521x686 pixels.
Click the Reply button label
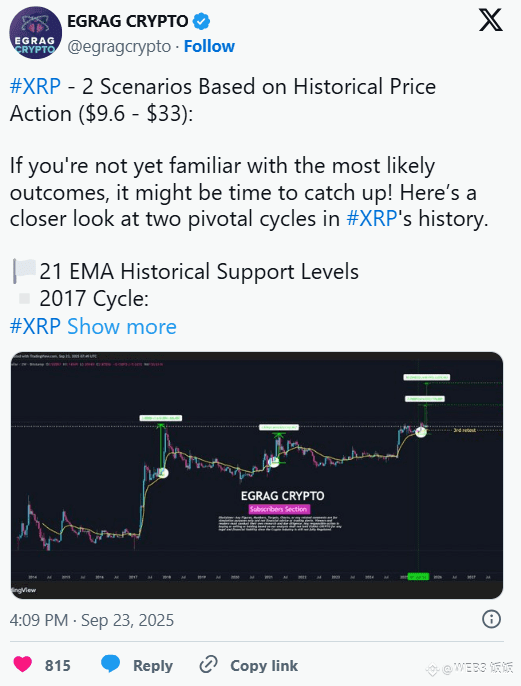153,665
